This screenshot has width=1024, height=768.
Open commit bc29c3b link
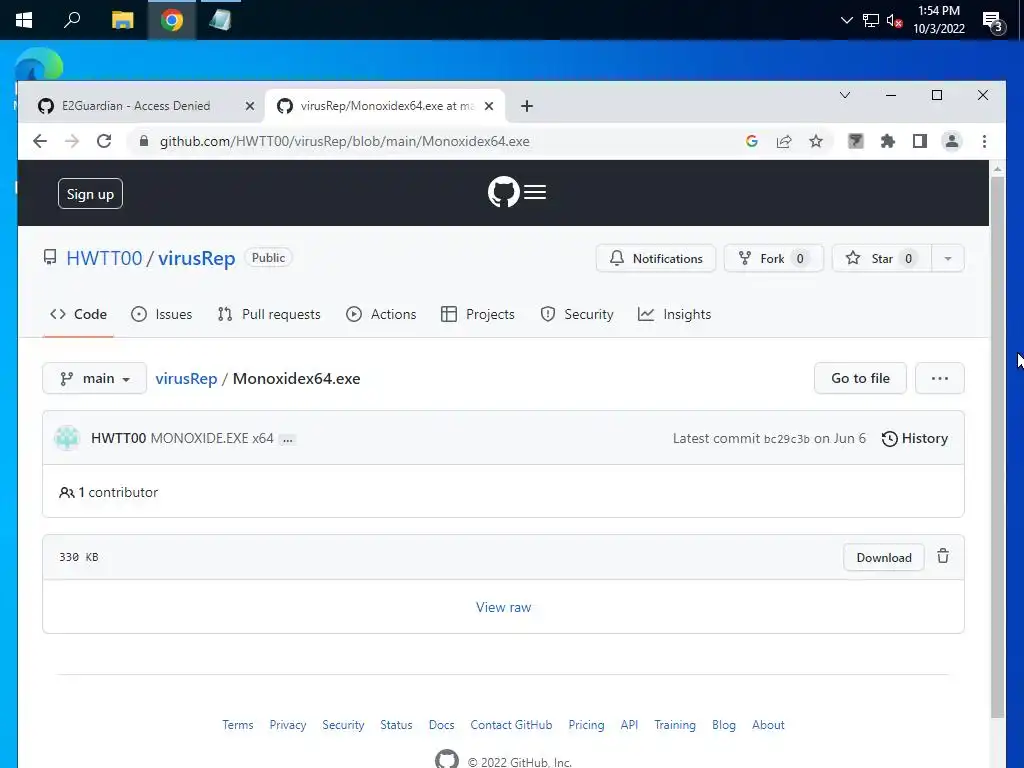click(x=786, y=439)
